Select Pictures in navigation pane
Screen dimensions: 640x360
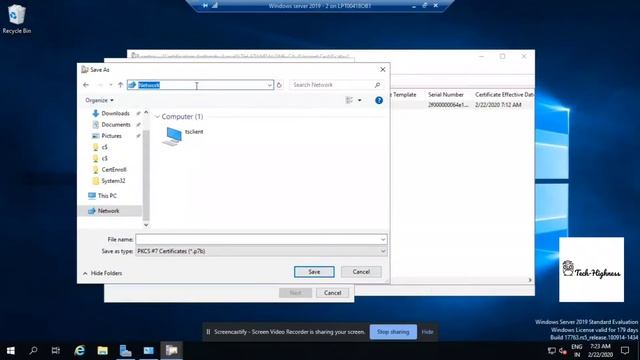[x=111, y=136]
